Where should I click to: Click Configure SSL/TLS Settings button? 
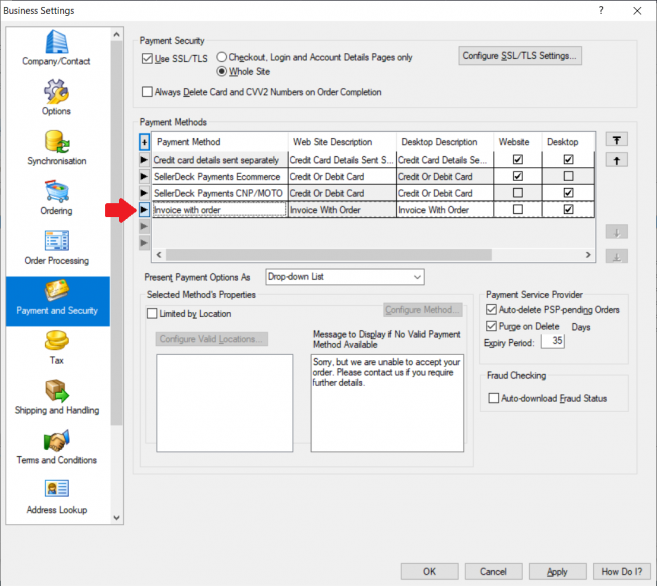click(520, 56)
